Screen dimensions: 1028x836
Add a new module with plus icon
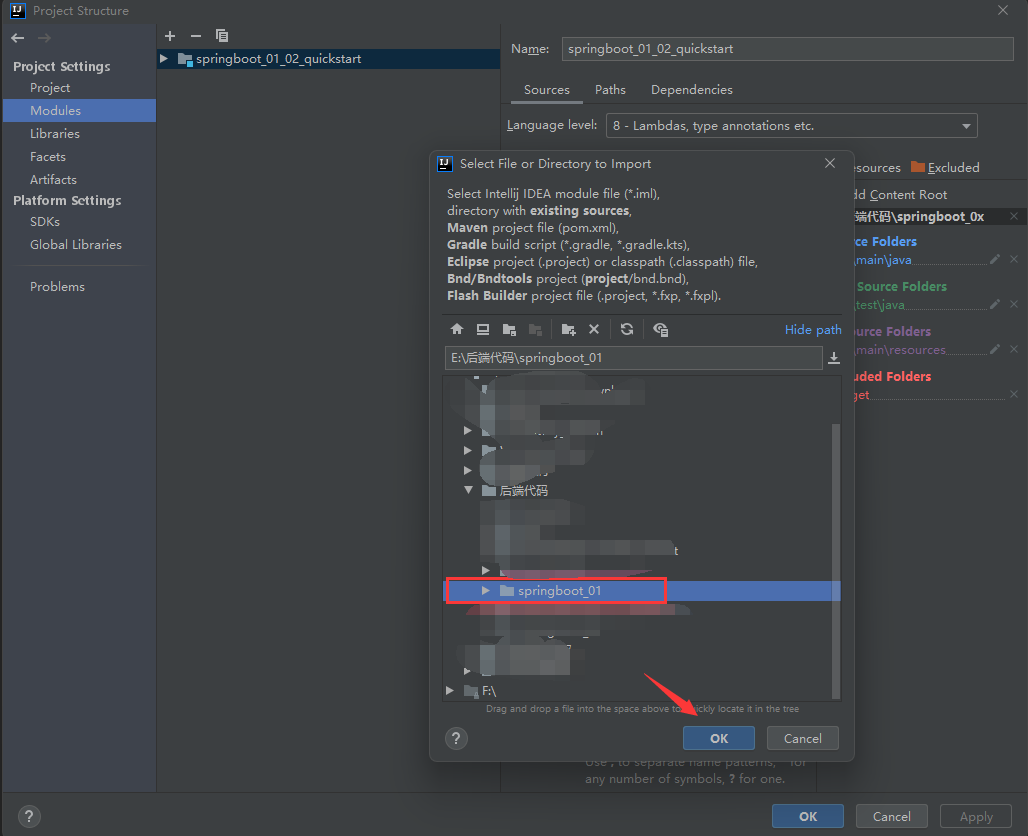(x=170, y=36)
